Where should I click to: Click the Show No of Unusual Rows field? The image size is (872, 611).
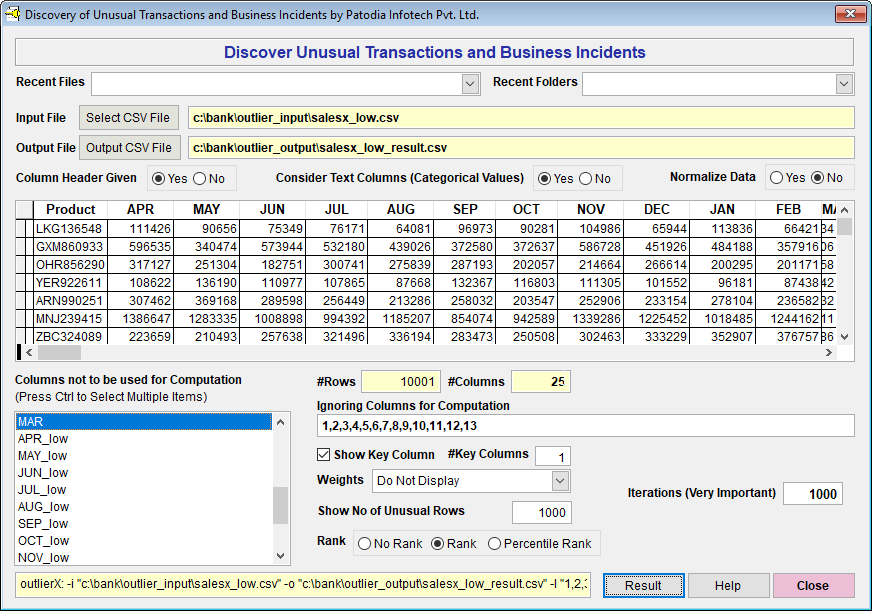[541, 513]
